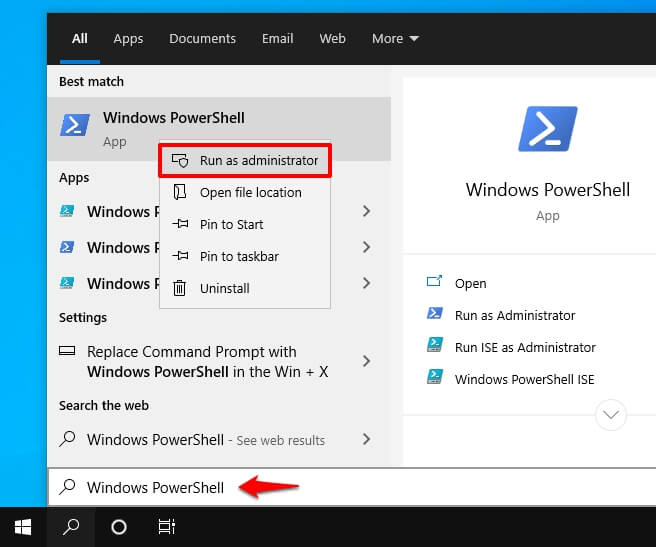
Task: Click the Search the web heading
Action: [104, 406]
